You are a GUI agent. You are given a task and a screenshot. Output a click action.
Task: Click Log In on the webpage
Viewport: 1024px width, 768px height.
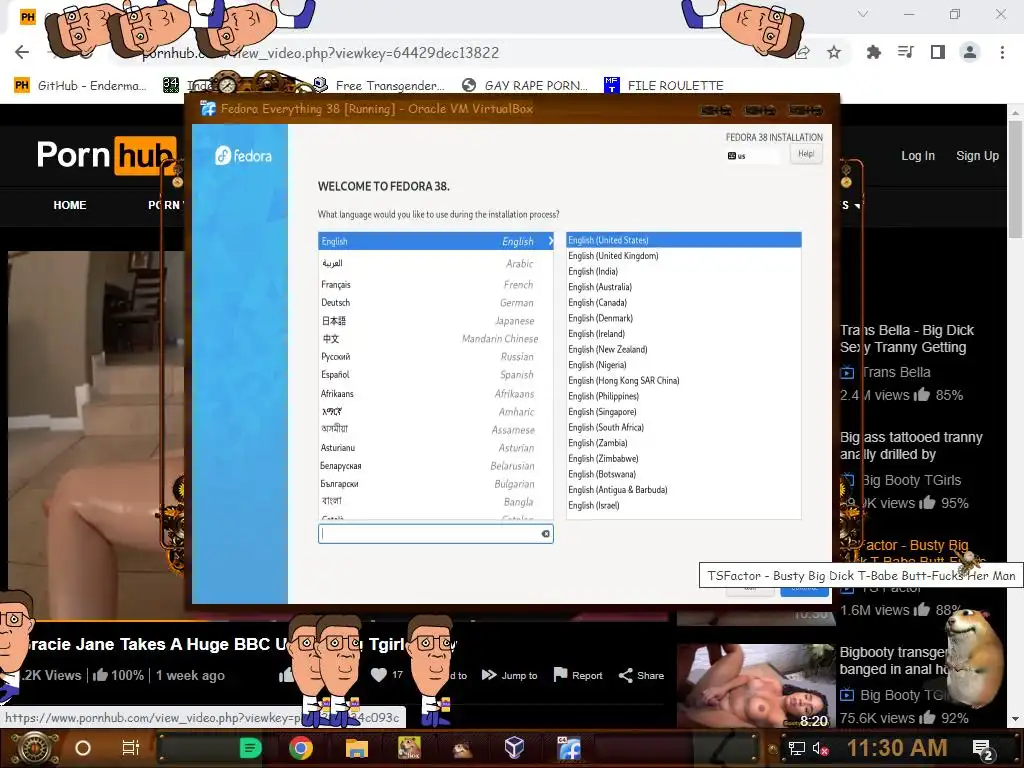click(918, 156)
